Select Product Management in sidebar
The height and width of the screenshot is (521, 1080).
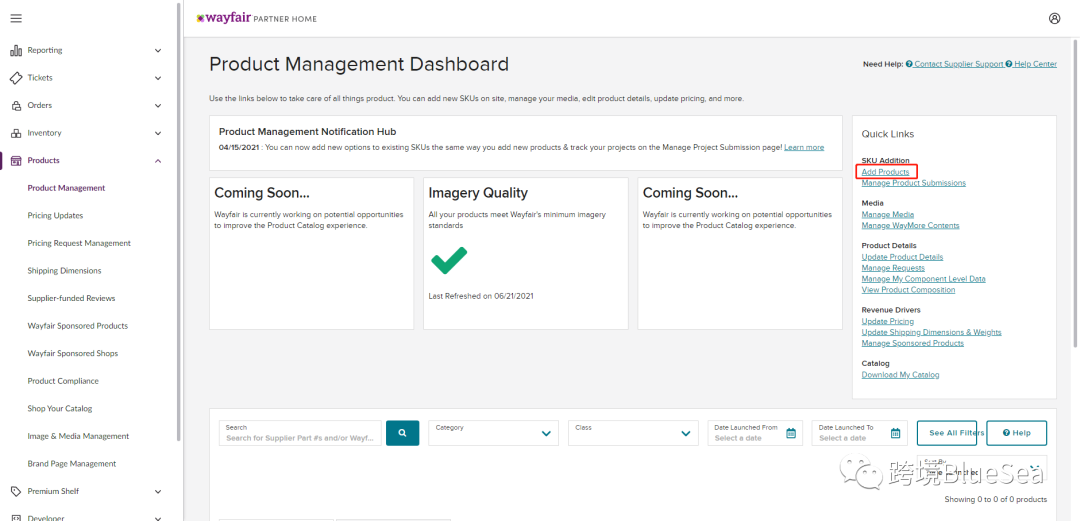click(x=66, y=188)
